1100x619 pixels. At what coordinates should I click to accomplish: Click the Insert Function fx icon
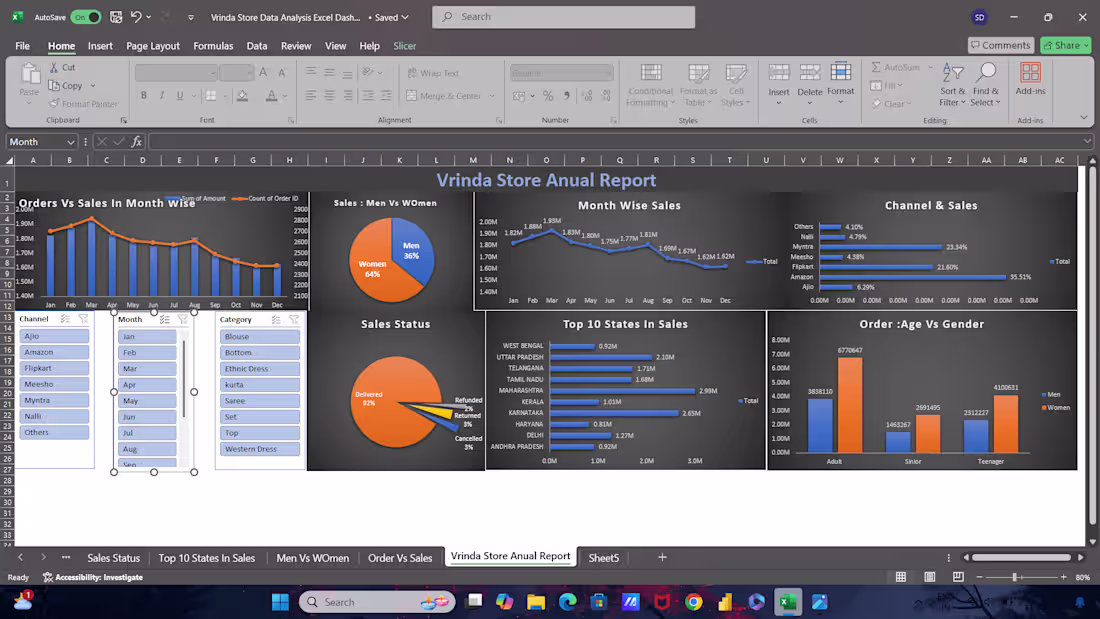point(137,141)
